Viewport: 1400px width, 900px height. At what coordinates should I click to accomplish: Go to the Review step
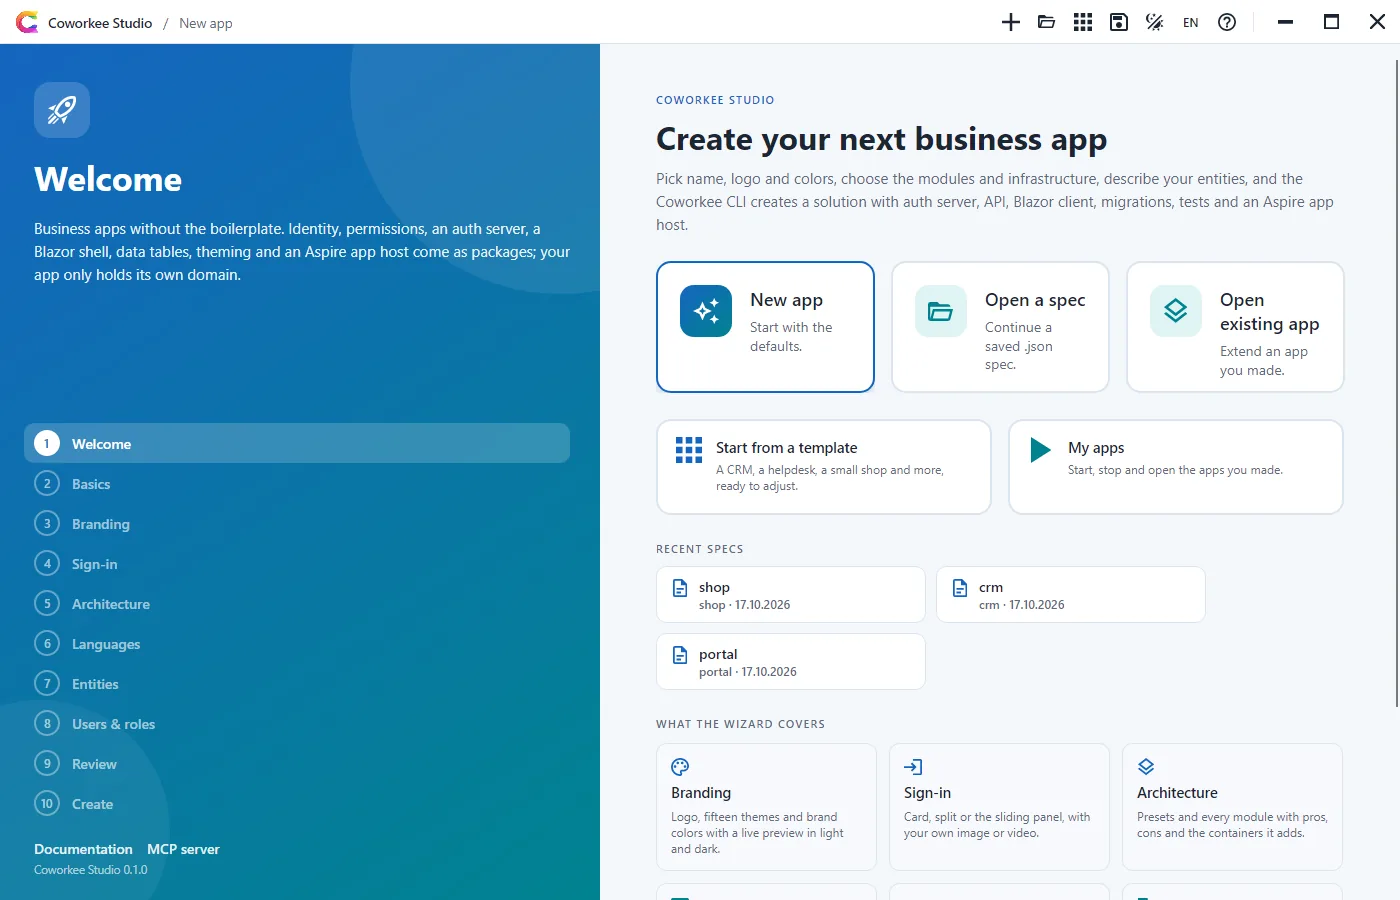coord(297,764)
